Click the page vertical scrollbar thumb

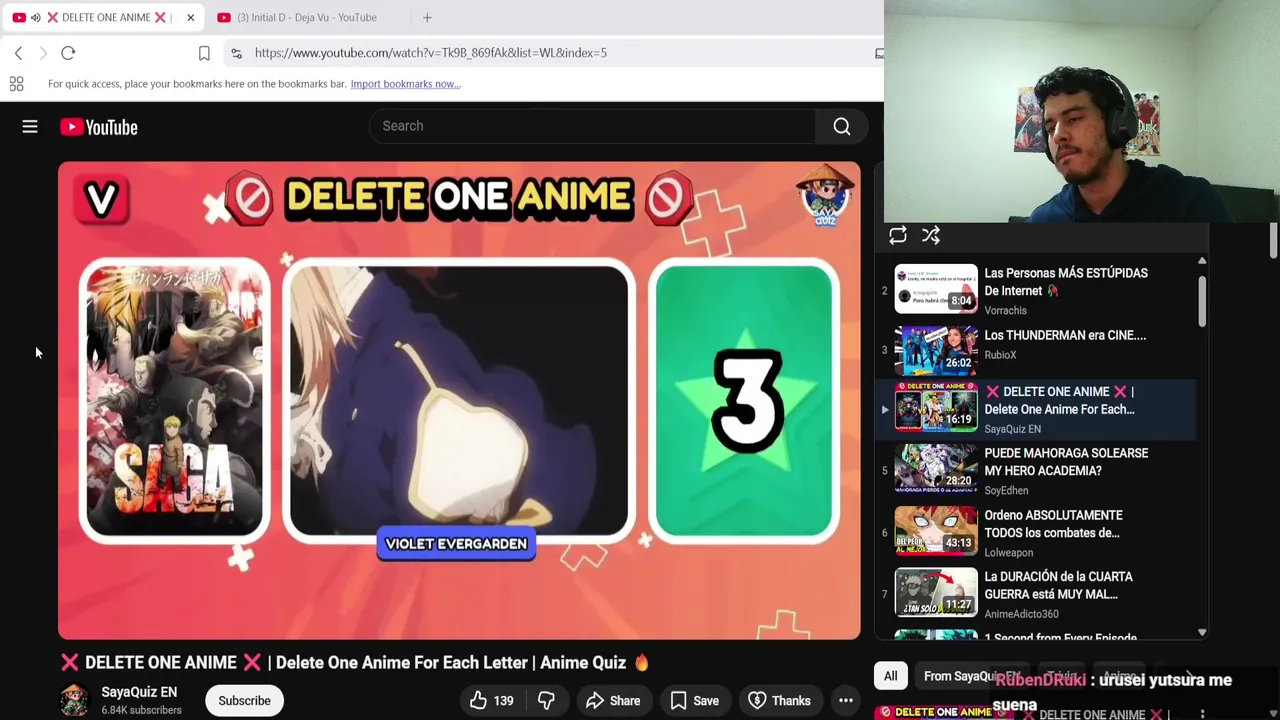[x=1273, y=241]
